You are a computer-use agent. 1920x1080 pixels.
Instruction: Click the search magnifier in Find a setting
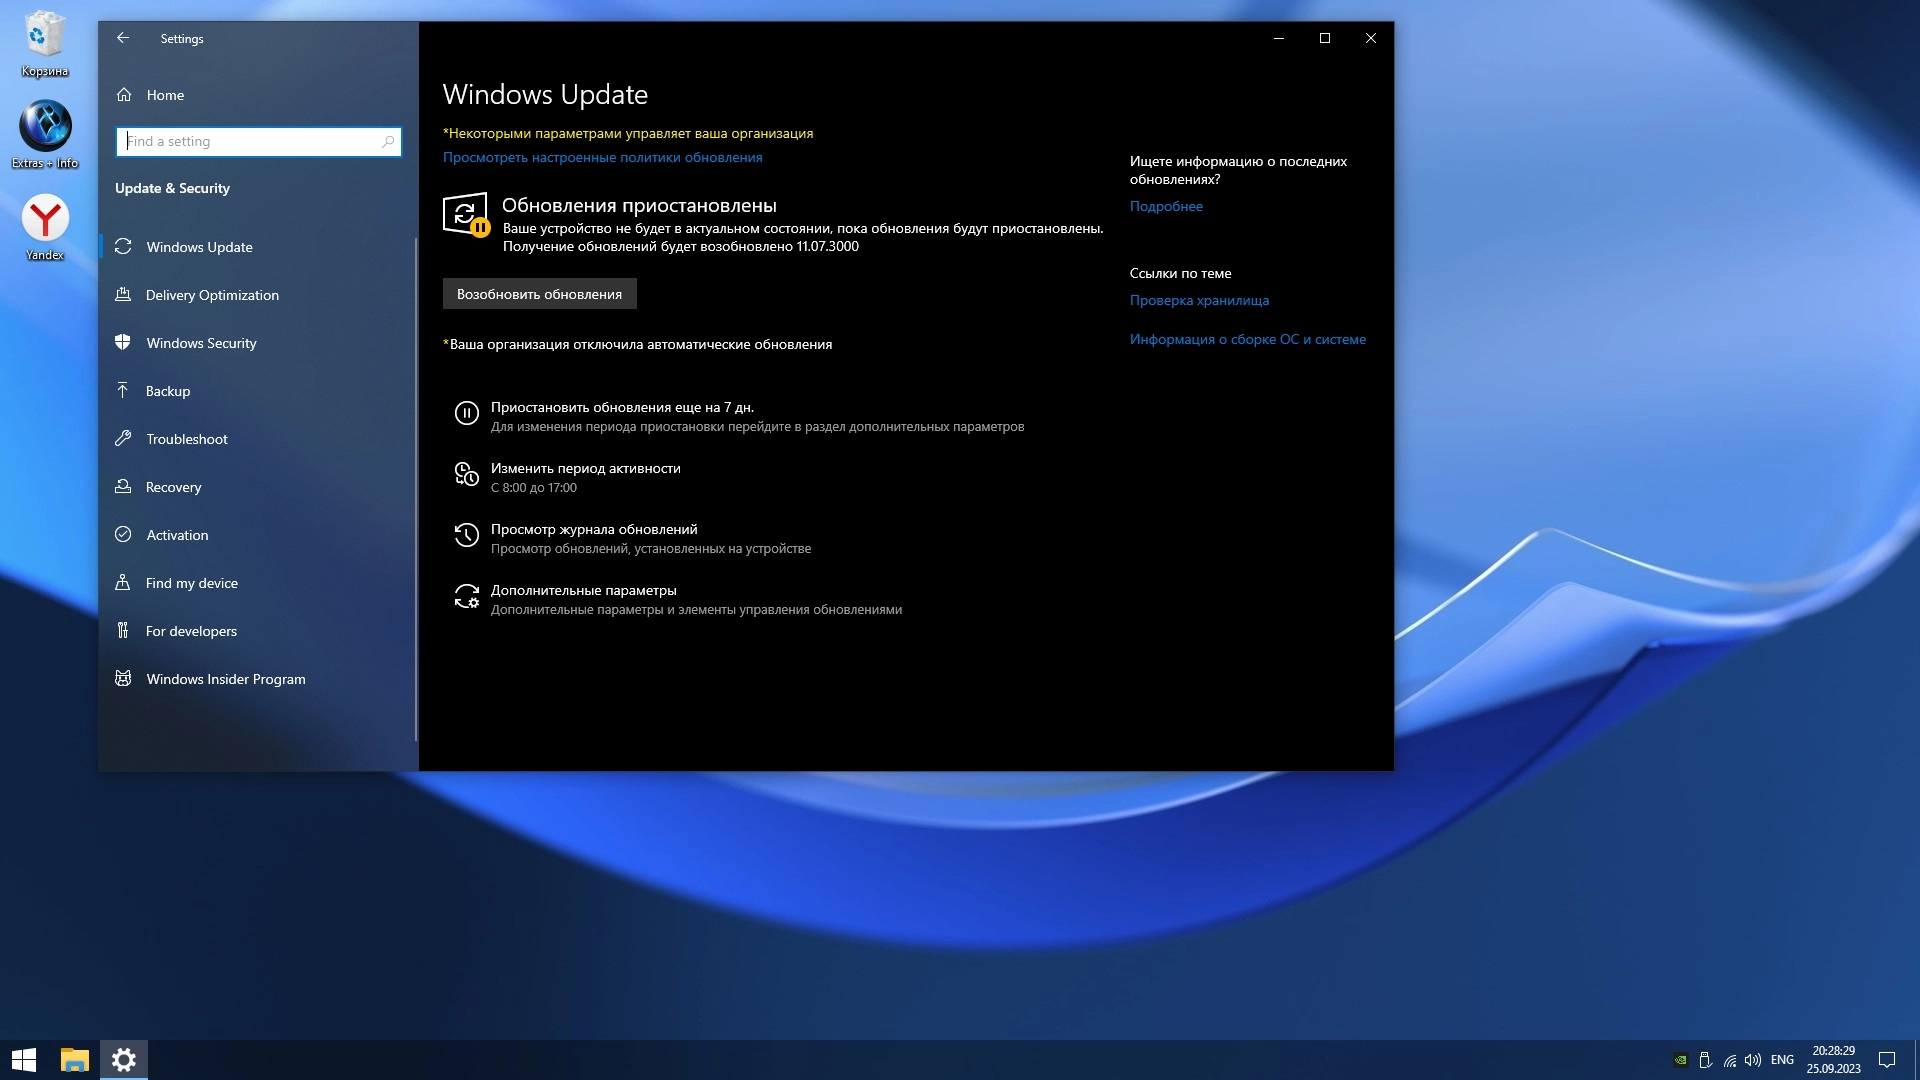coord(388,142)
